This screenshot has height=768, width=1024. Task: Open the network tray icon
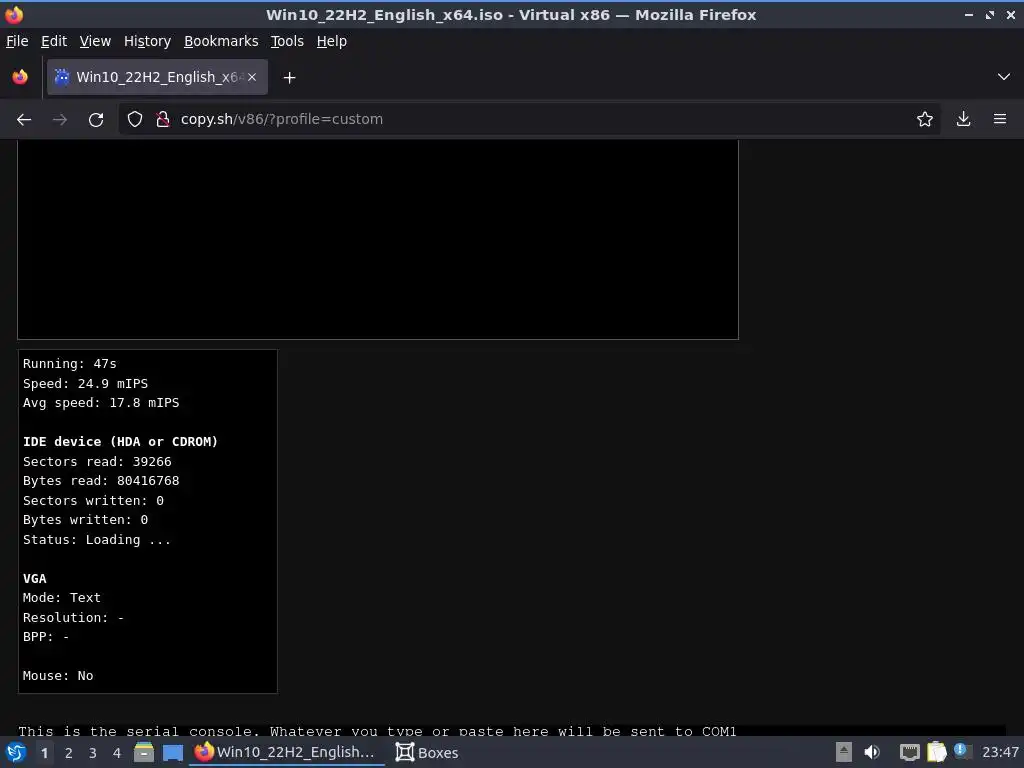click(x=909, y=752)
